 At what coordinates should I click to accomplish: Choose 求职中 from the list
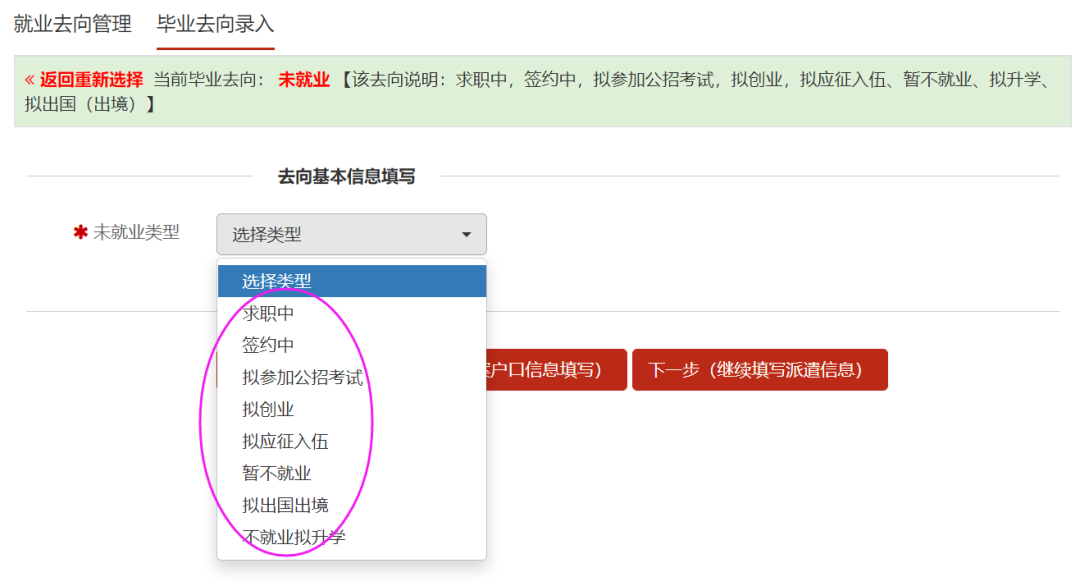(x=352, y=313)
